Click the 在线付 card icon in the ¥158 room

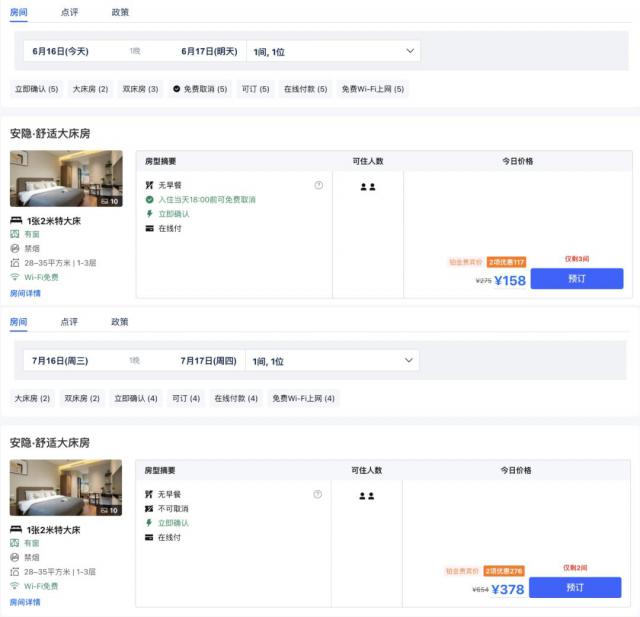149,229
